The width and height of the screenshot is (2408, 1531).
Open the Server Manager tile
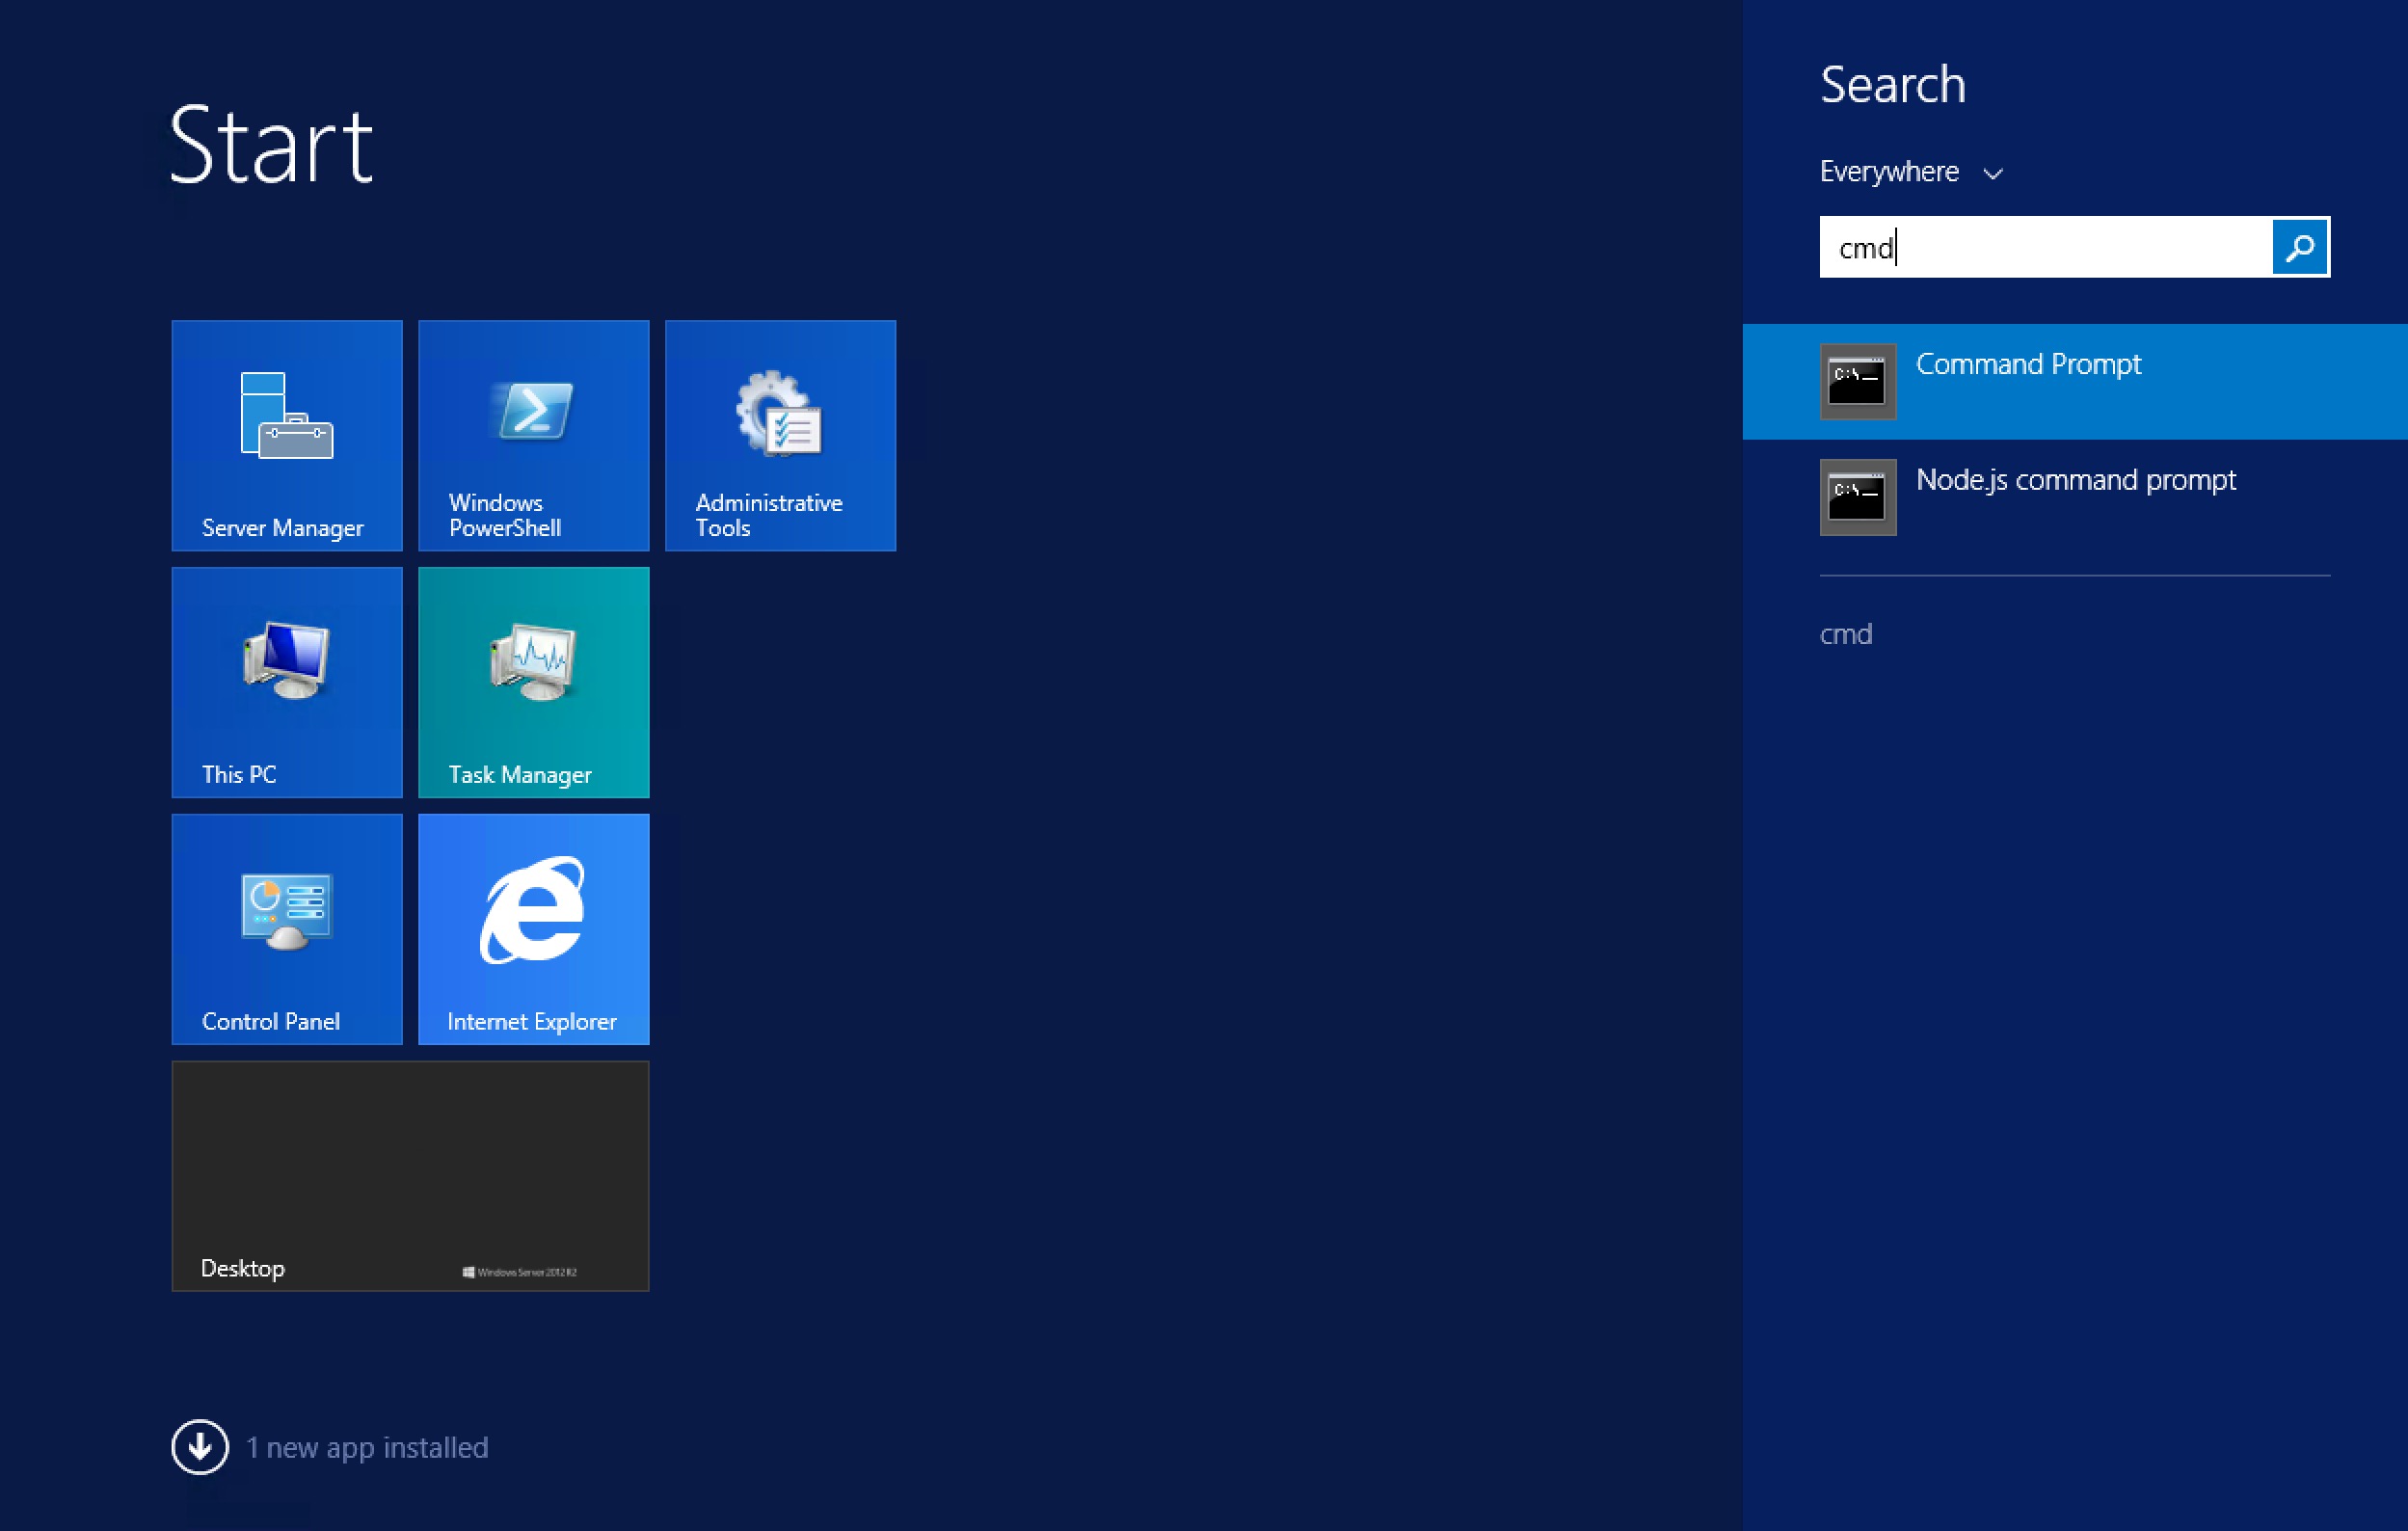pyautogui.click(x=287, y=435)
